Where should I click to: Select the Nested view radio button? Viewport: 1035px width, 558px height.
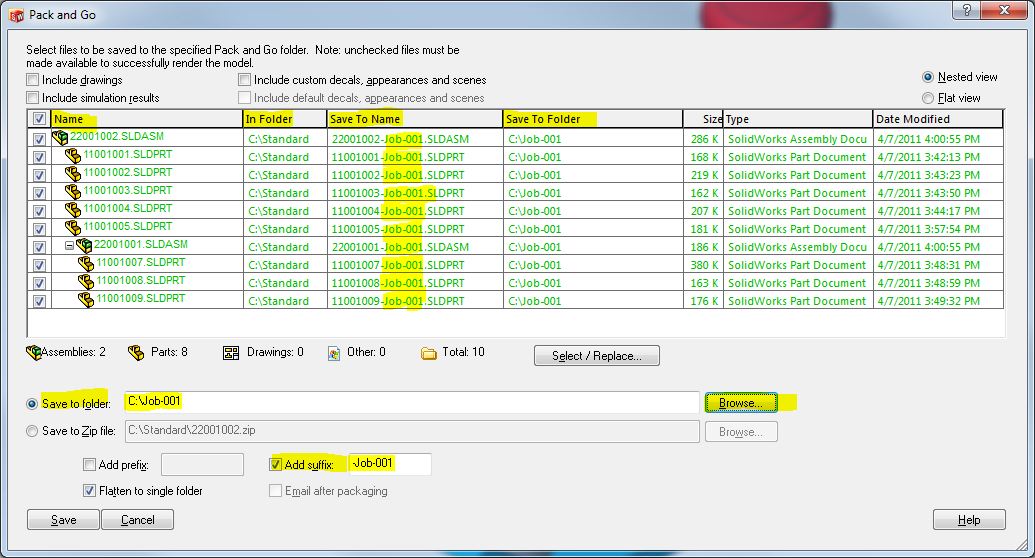(927, 77)
